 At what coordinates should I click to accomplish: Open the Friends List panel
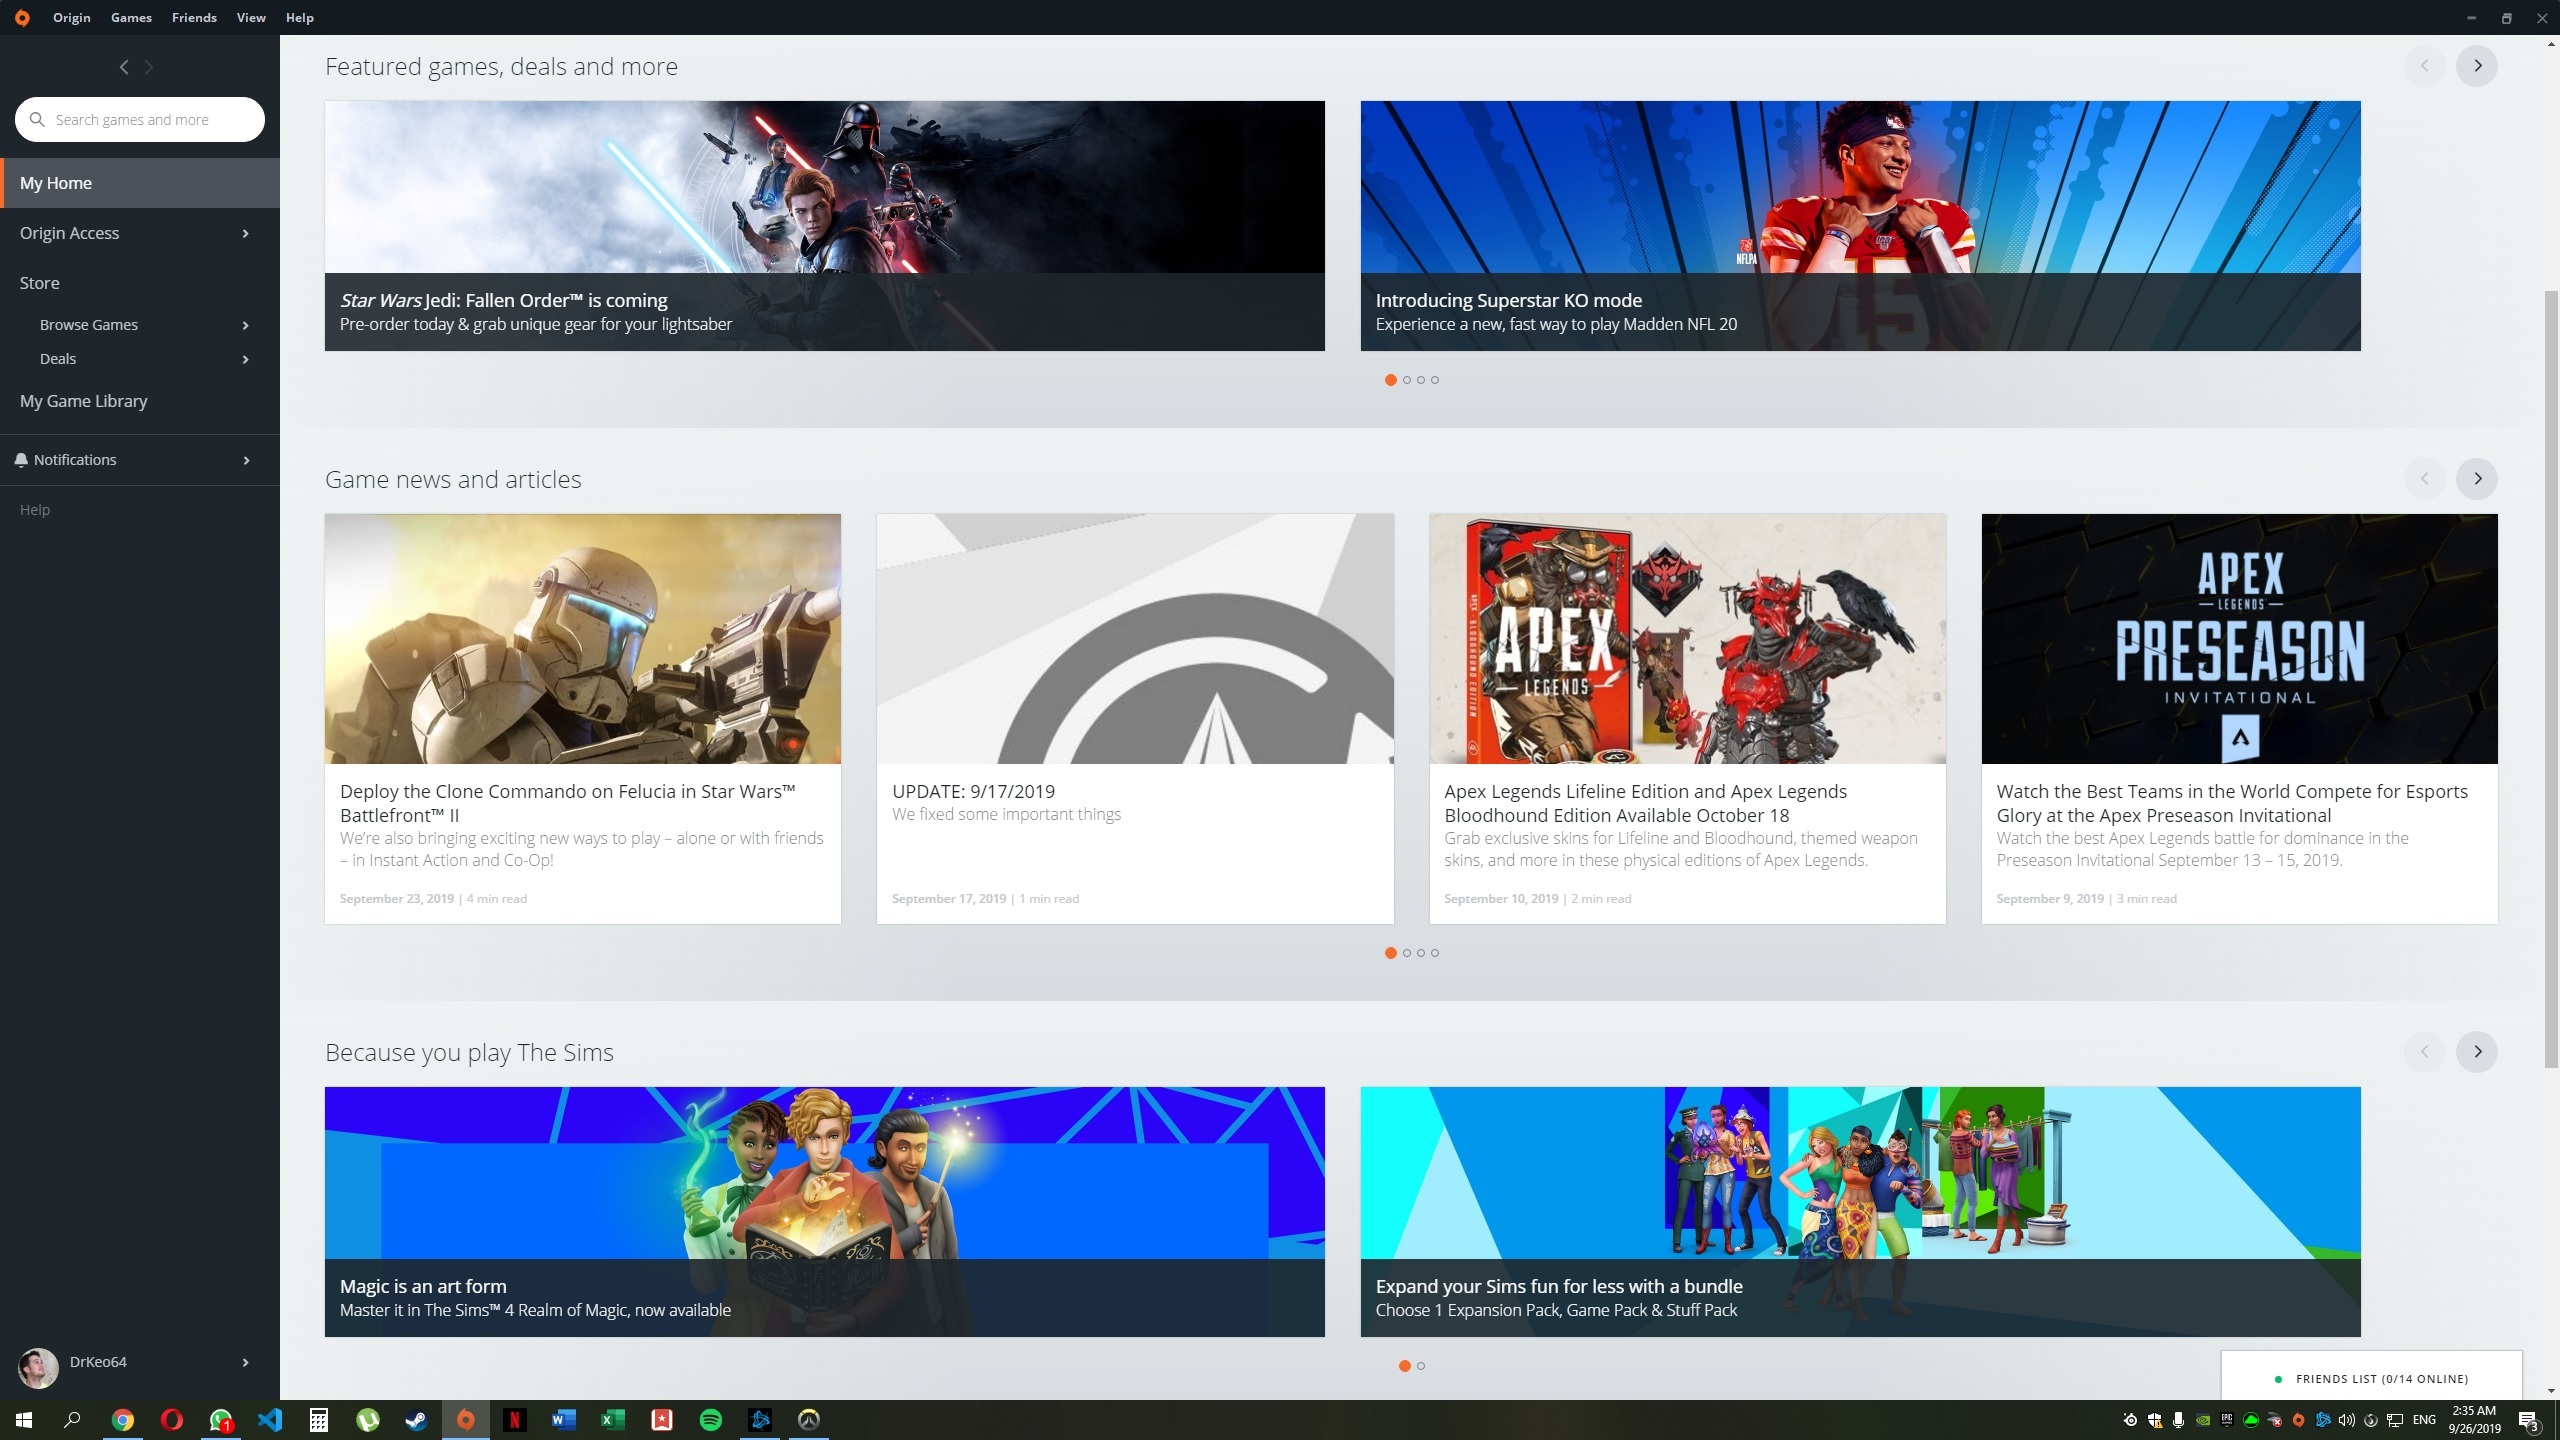coord(2370,1378)
